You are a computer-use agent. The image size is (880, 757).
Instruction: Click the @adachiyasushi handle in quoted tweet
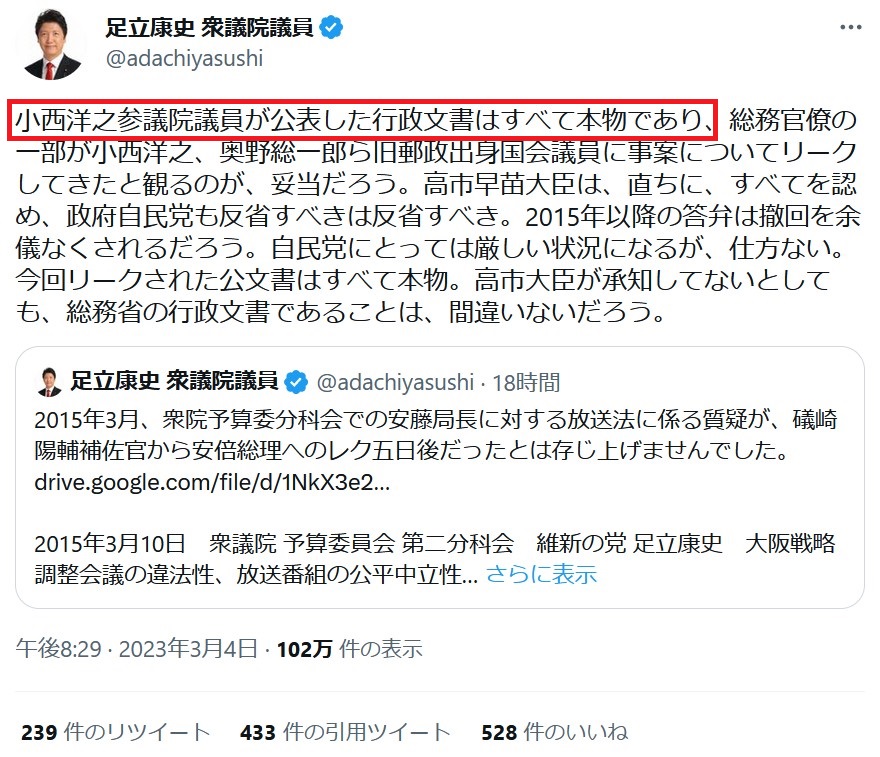(396, 383)
